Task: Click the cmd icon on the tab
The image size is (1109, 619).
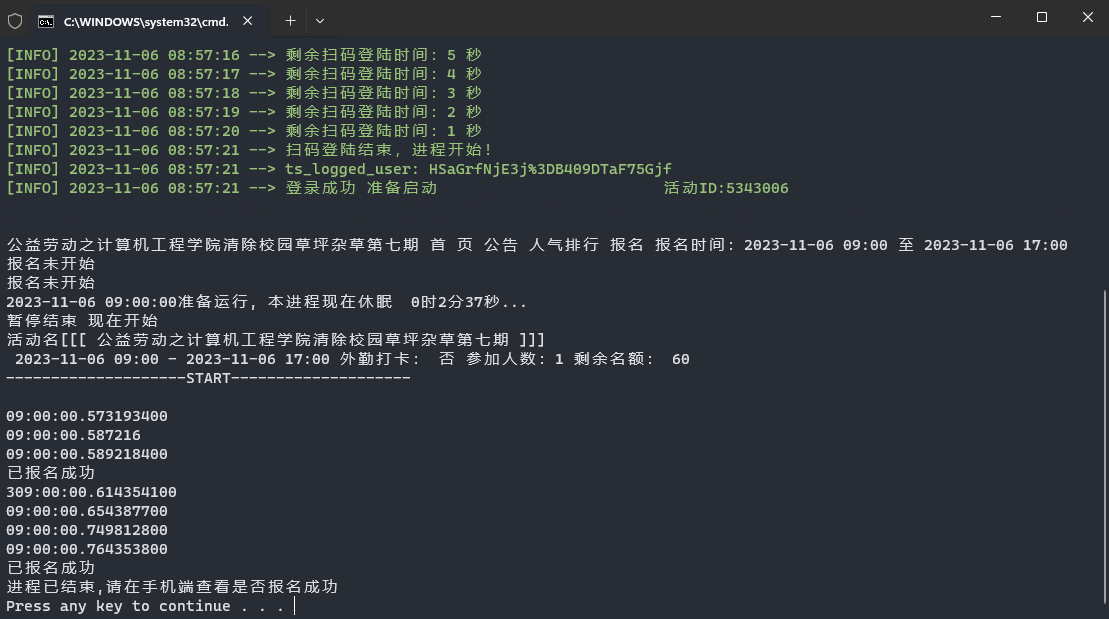Action: (x=46, y=22)
